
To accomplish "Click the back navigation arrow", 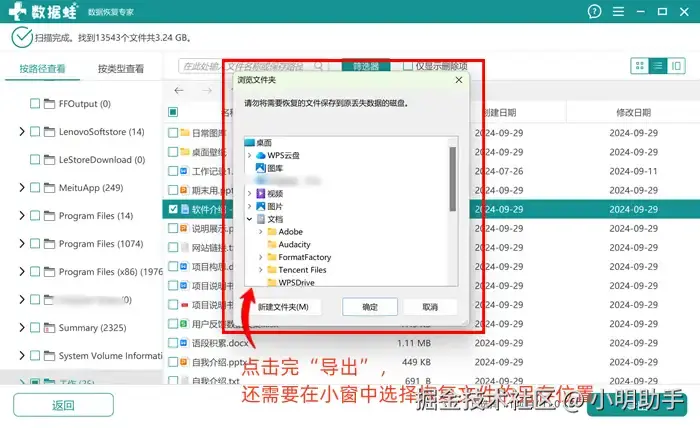I will click(179, 91).
